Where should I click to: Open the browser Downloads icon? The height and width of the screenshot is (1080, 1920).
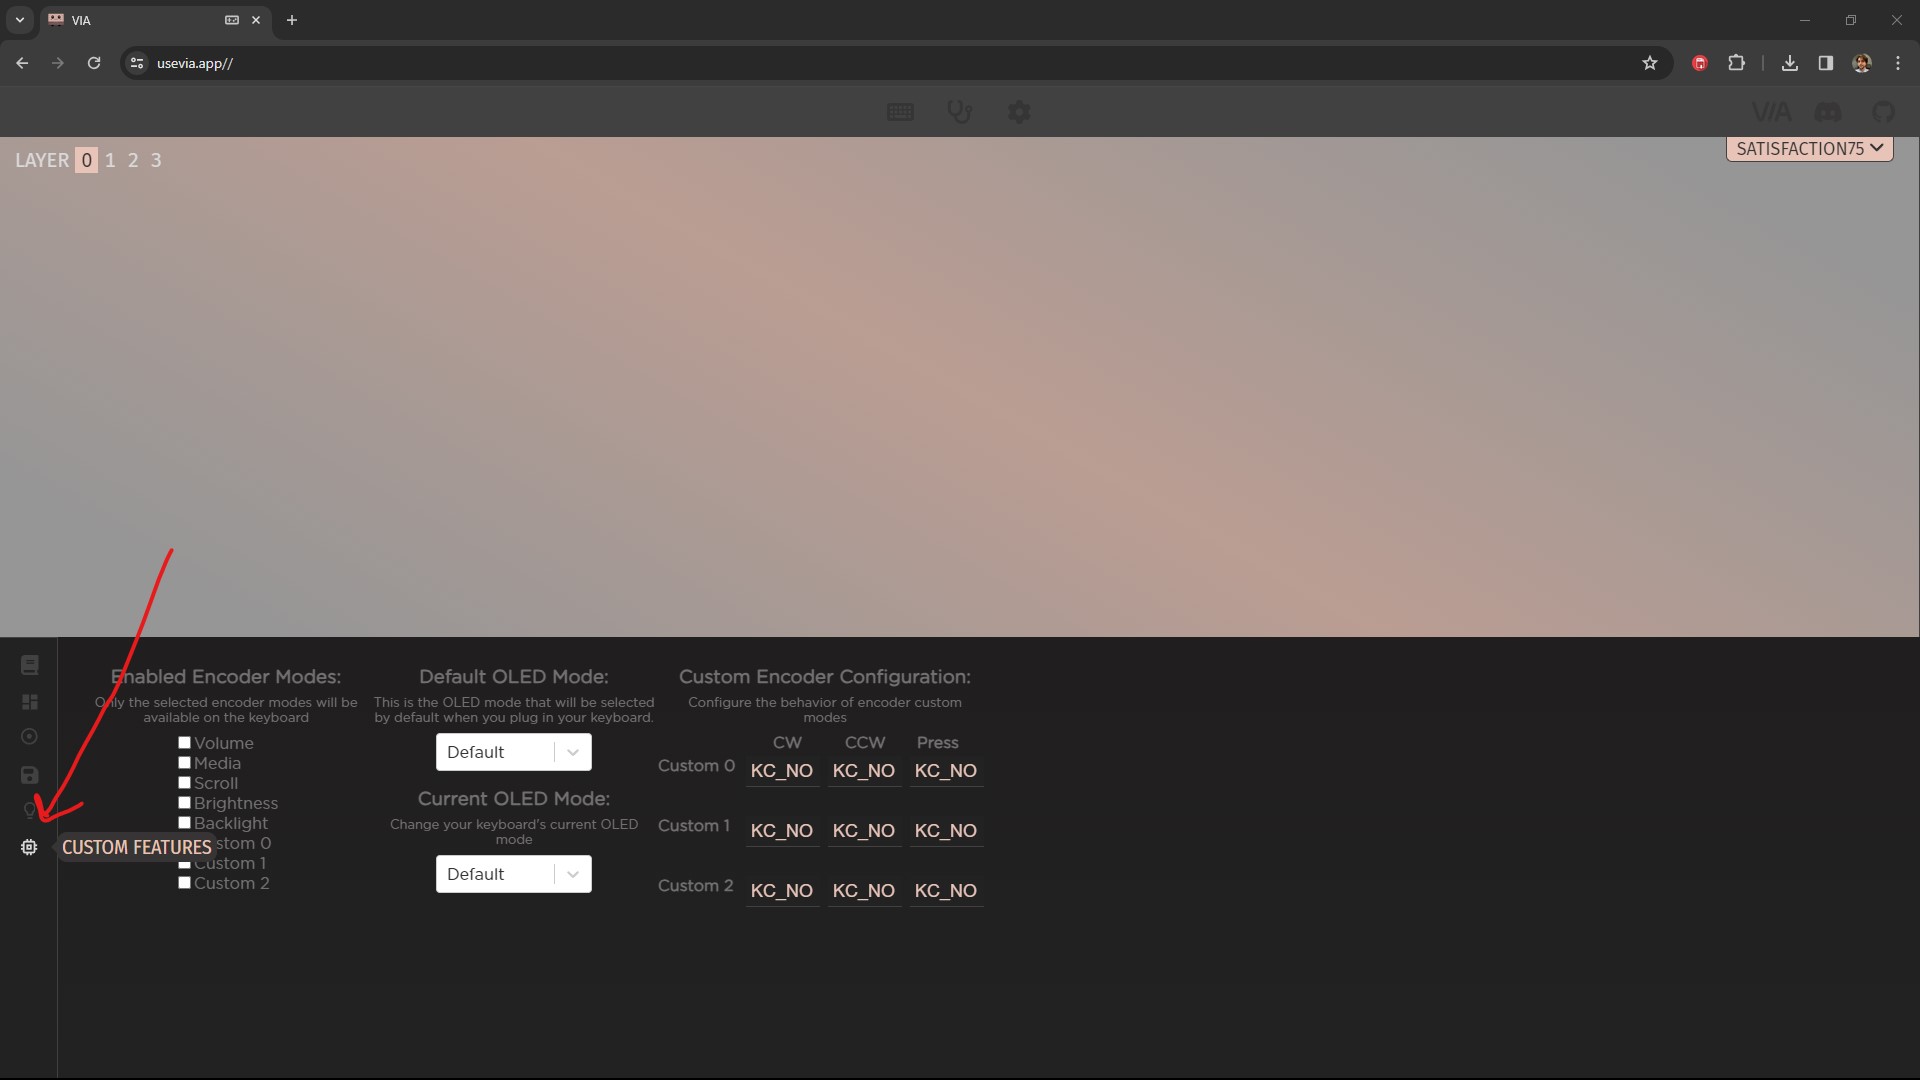click(1790, 63)
